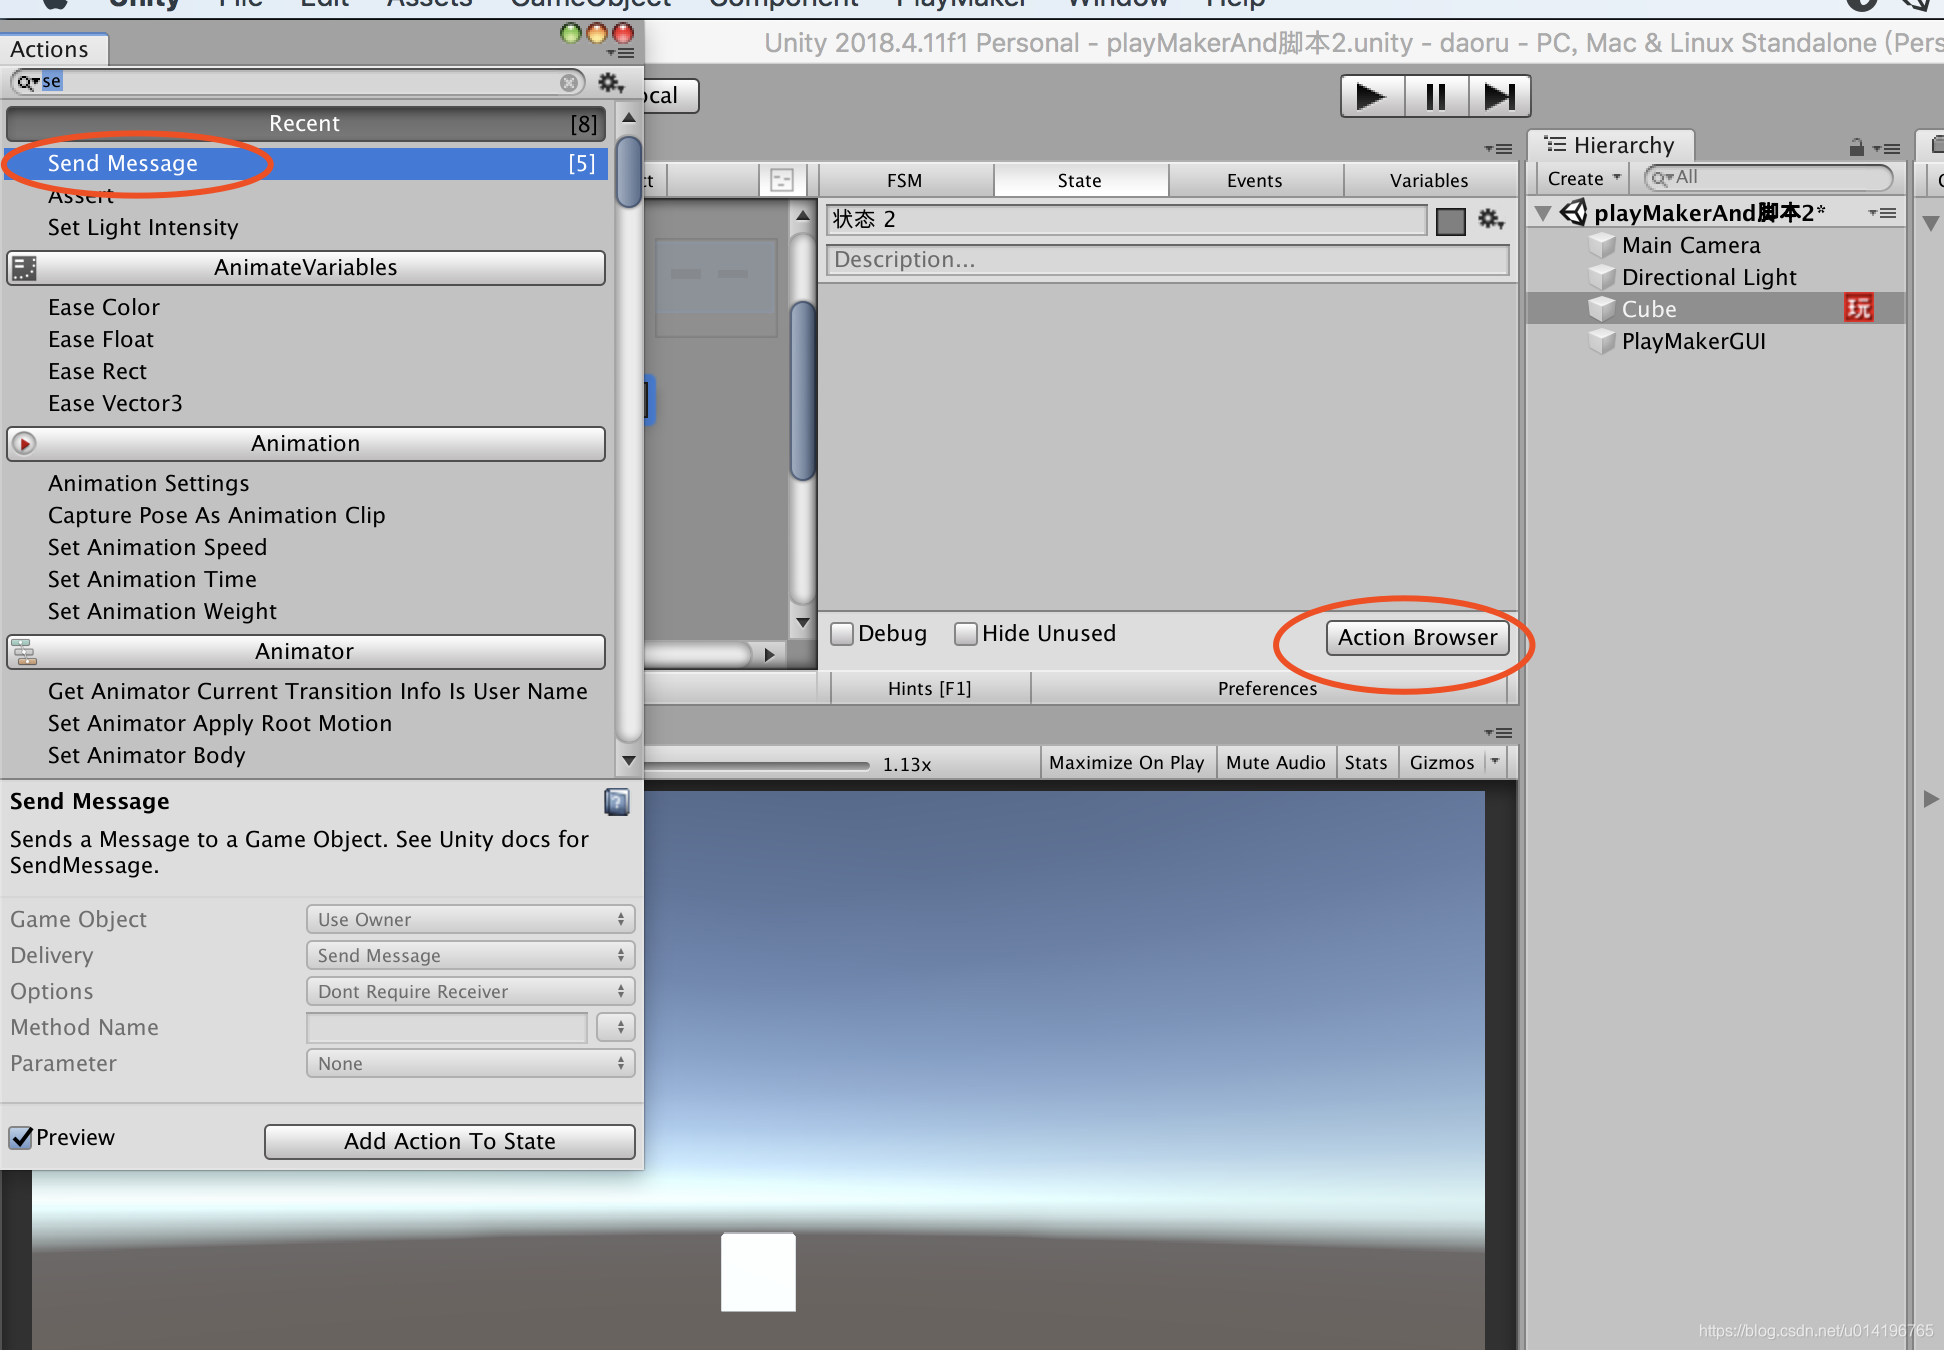Click Add Action To State button
The width and height of the screenshot is (1944, 1350).
tap(451, 1140)
